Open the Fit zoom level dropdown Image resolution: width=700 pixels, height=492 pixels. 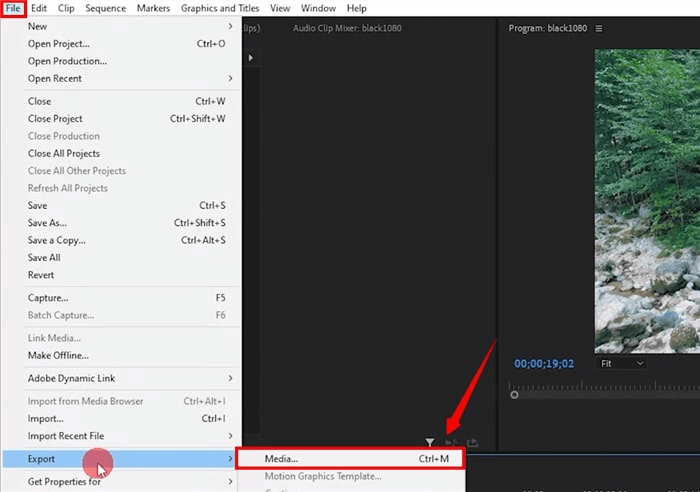[x=621, y=363]
